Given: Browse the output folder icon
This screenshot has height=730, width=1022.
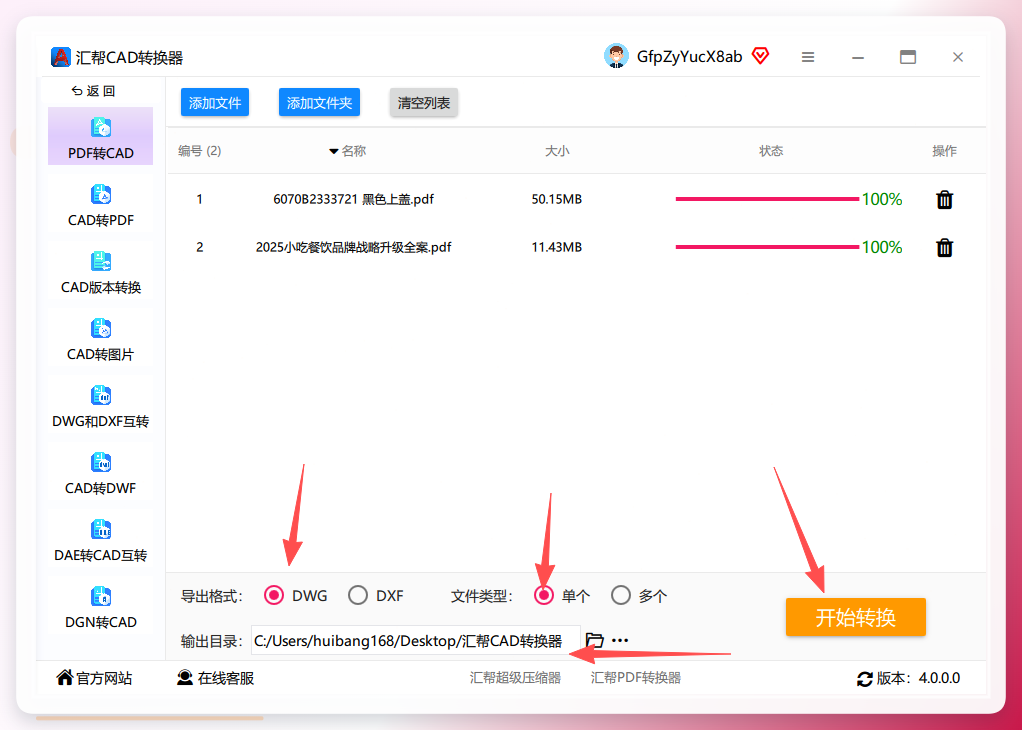Looking at the screenshot, I should click(x=594, y=640).
